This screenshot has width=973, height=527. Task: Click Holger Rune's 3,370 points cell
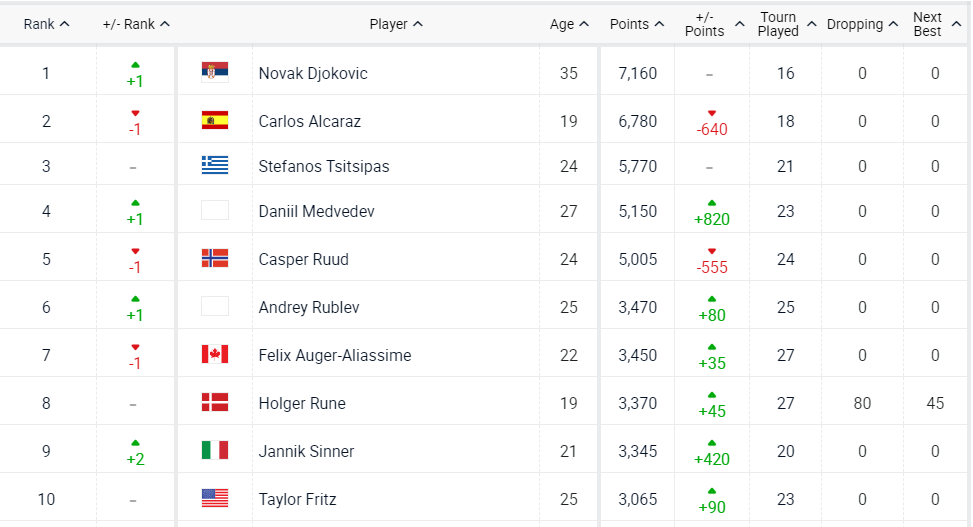(637, 403)
